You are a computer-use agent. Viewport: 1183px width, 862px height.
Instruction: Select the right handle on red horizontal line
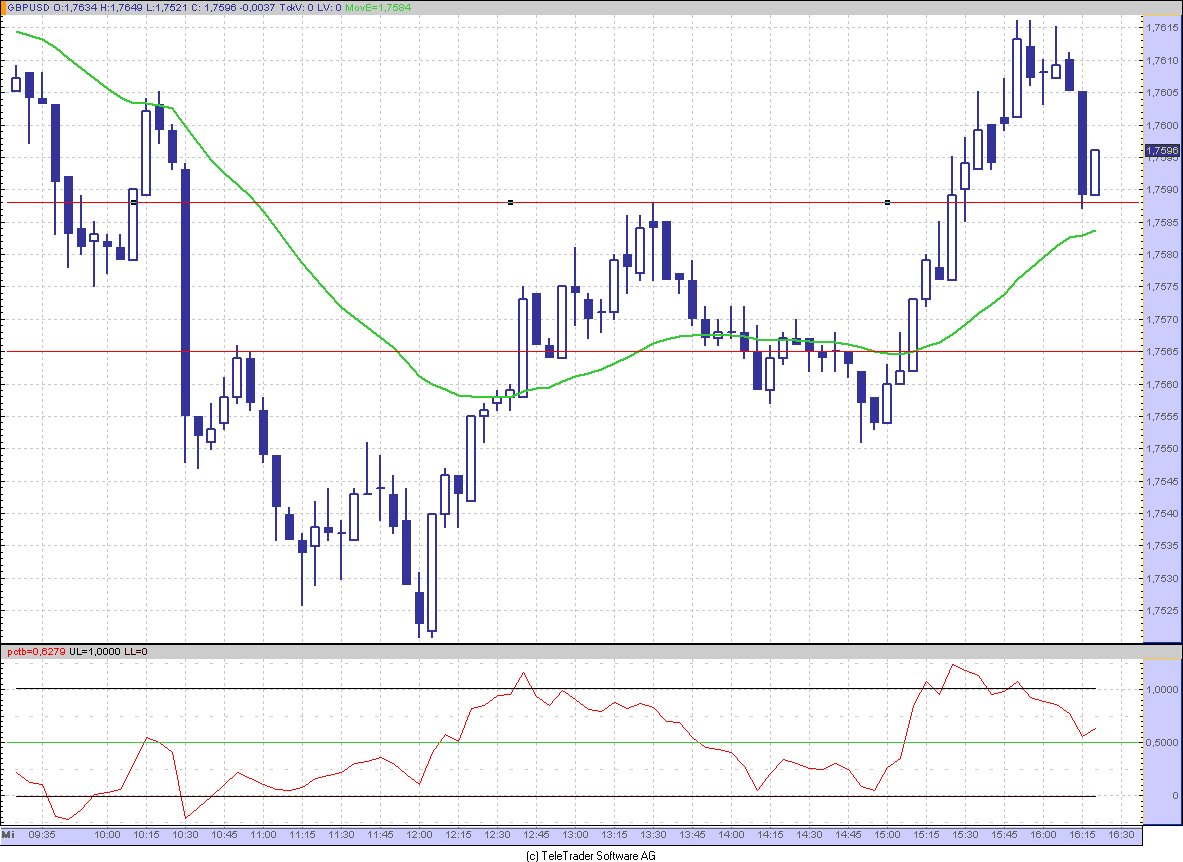[x=887, y=202]
